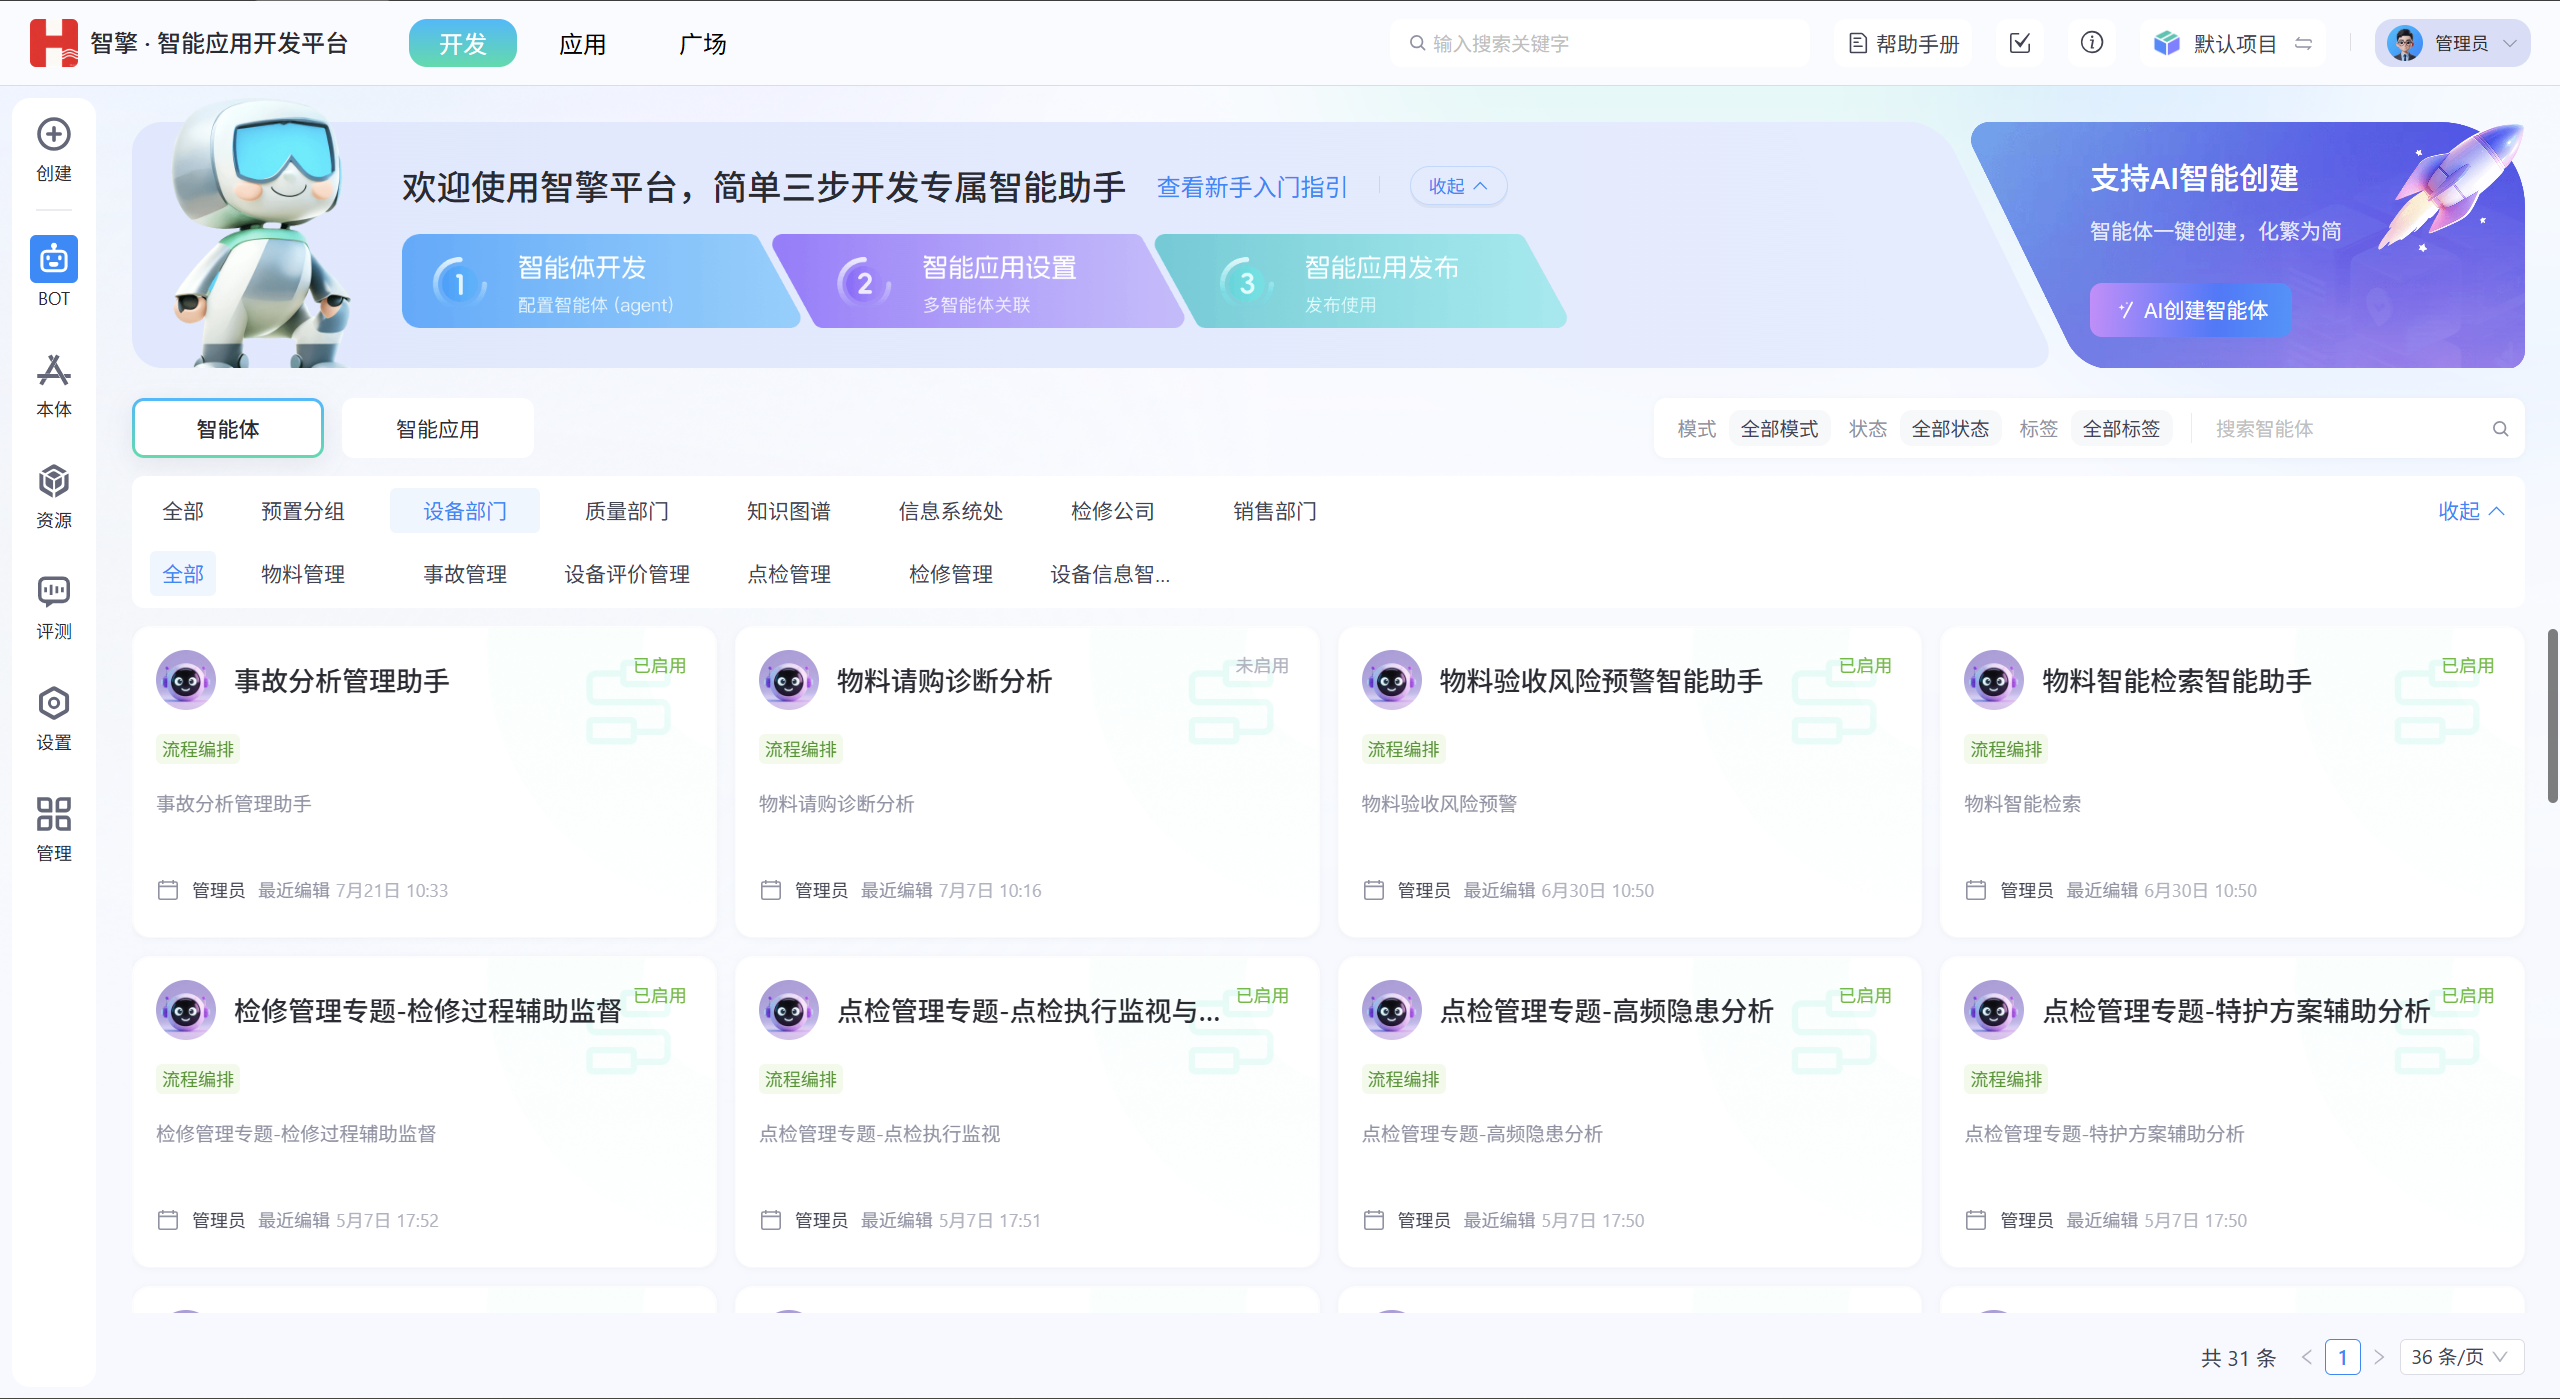Click avatar icon of 物料请购诊断分析 card
2560x1399 pixels.
click(x=789, y=681)
